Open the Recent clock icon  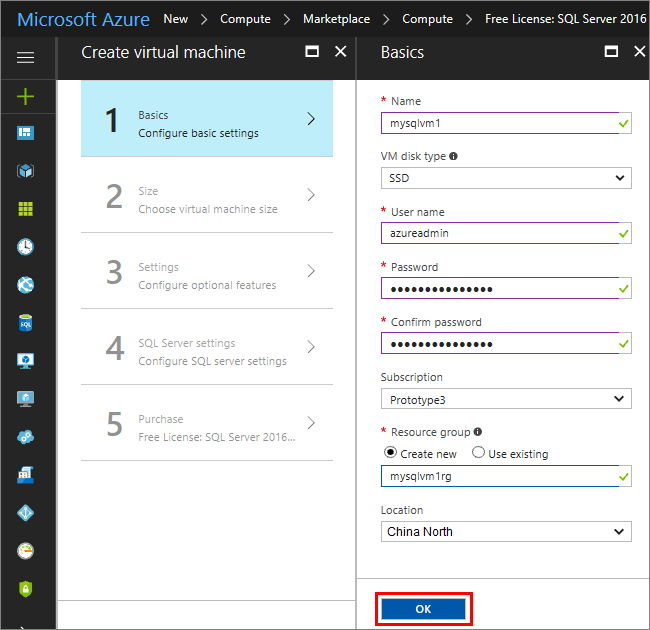coord(25,247)
